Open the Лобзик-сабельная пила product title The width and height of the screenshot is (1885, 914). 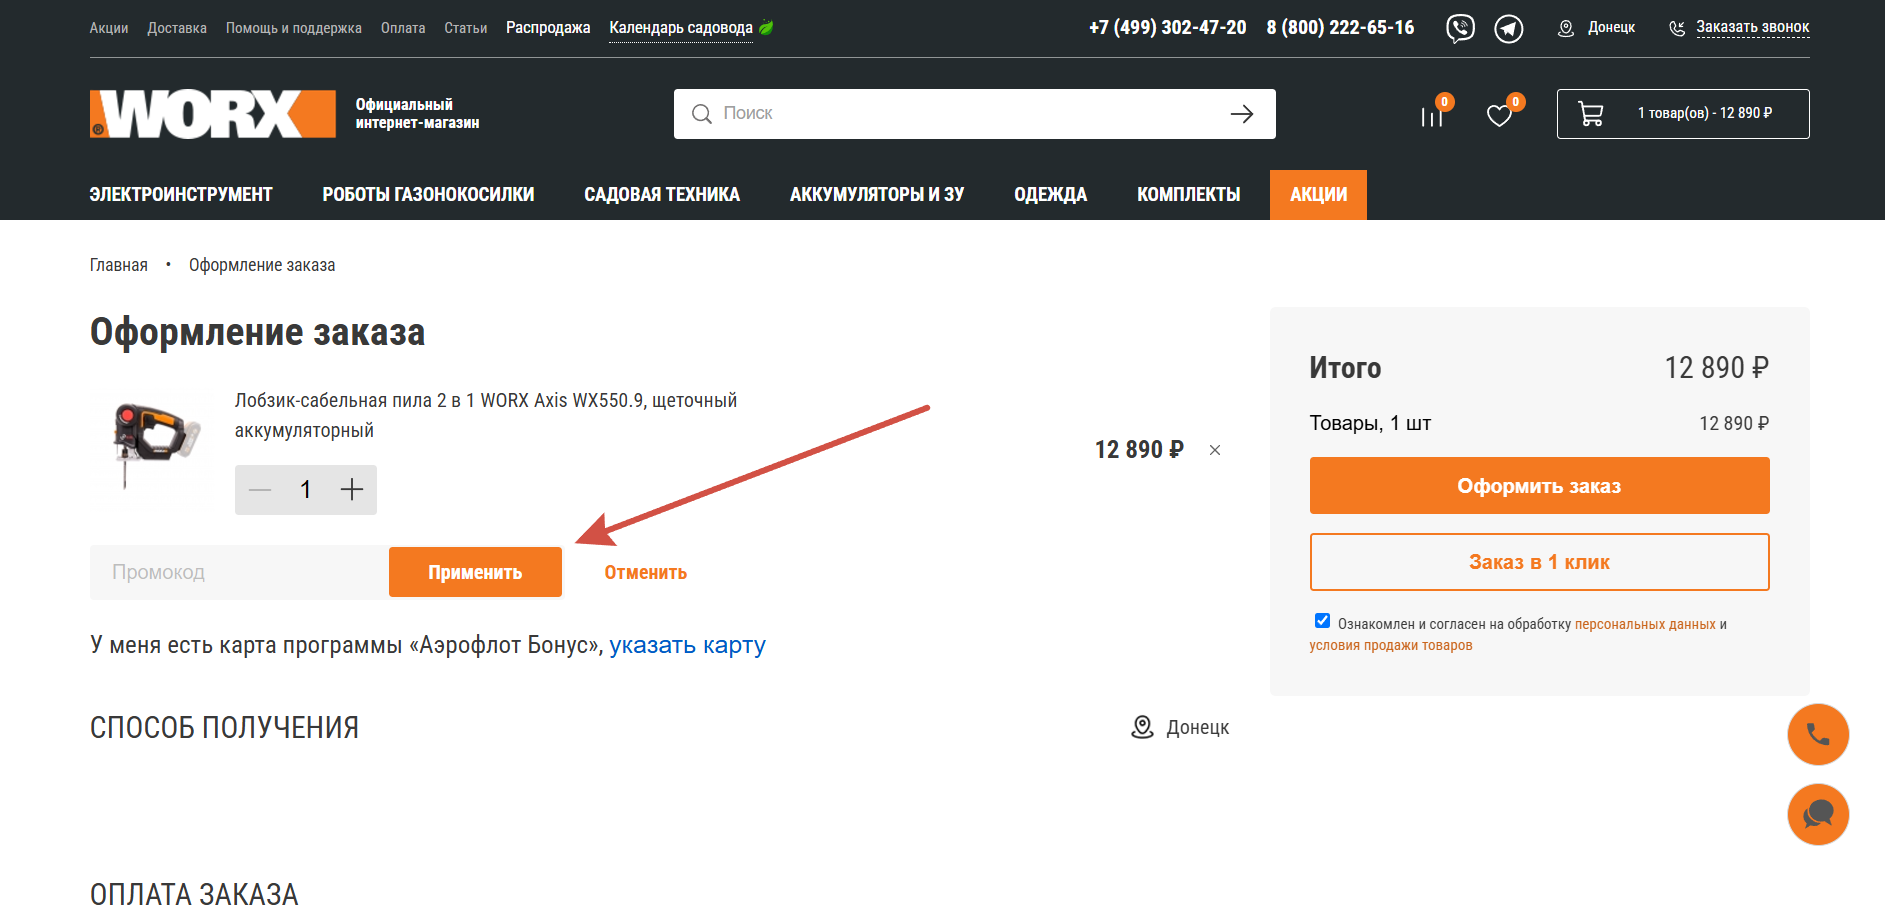[486, 415]
